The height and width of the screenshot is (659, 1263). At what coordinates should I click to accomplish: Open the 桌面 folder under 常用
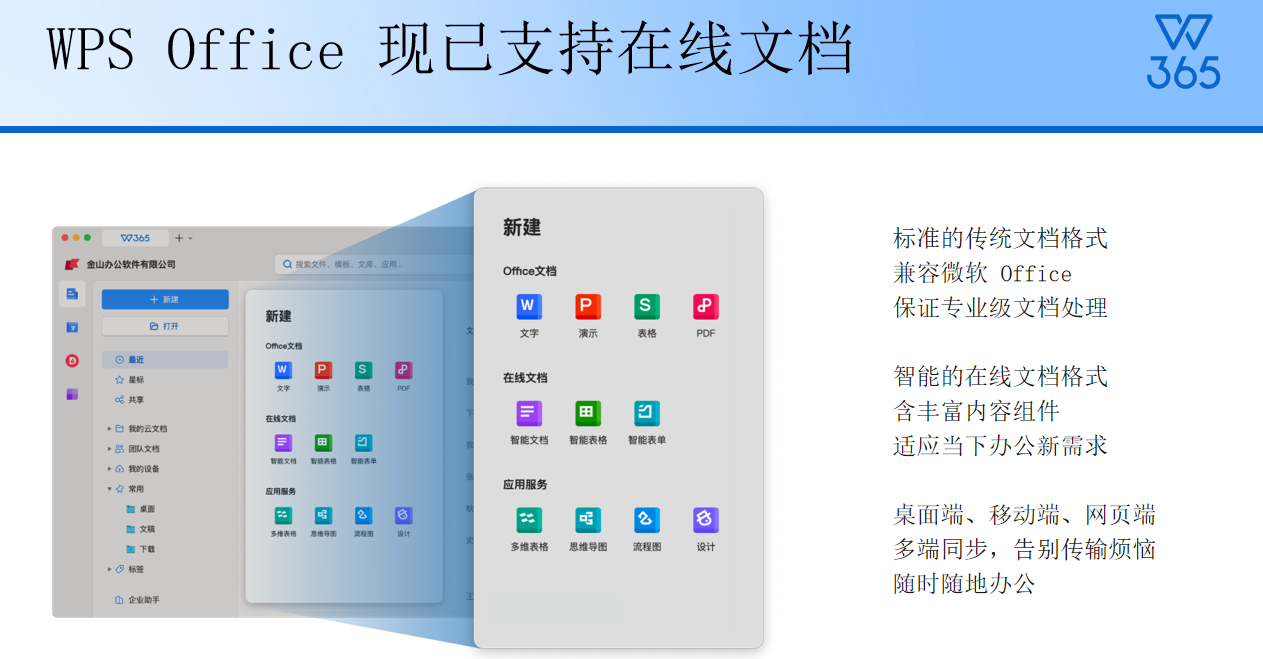coord(140,509)
